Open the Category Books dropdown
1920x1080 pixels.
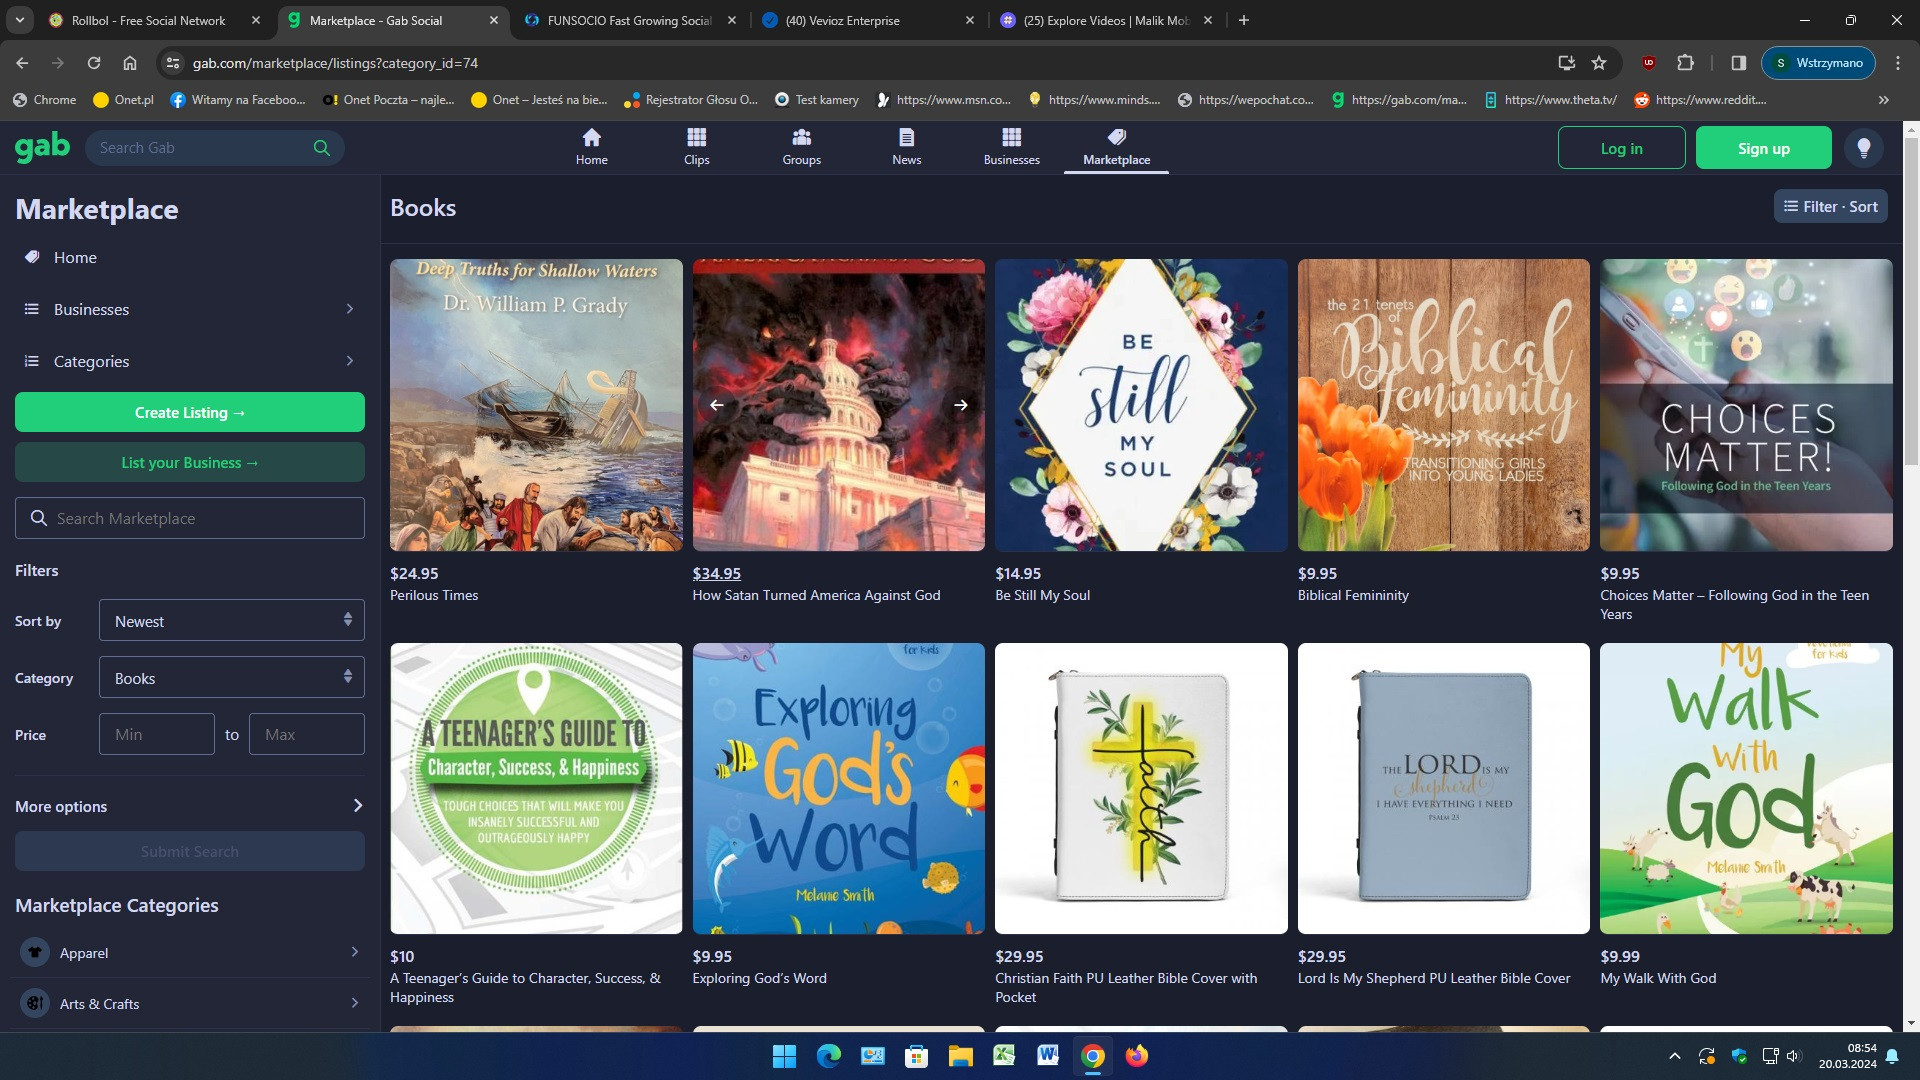point(231,678)
